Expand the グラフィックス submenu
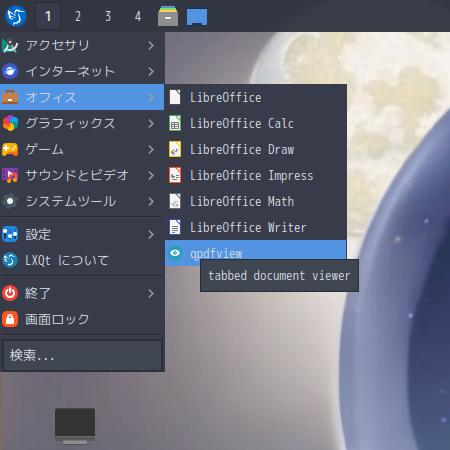The width and height of the screenshot is (450, 450). [x=82, y=123]
